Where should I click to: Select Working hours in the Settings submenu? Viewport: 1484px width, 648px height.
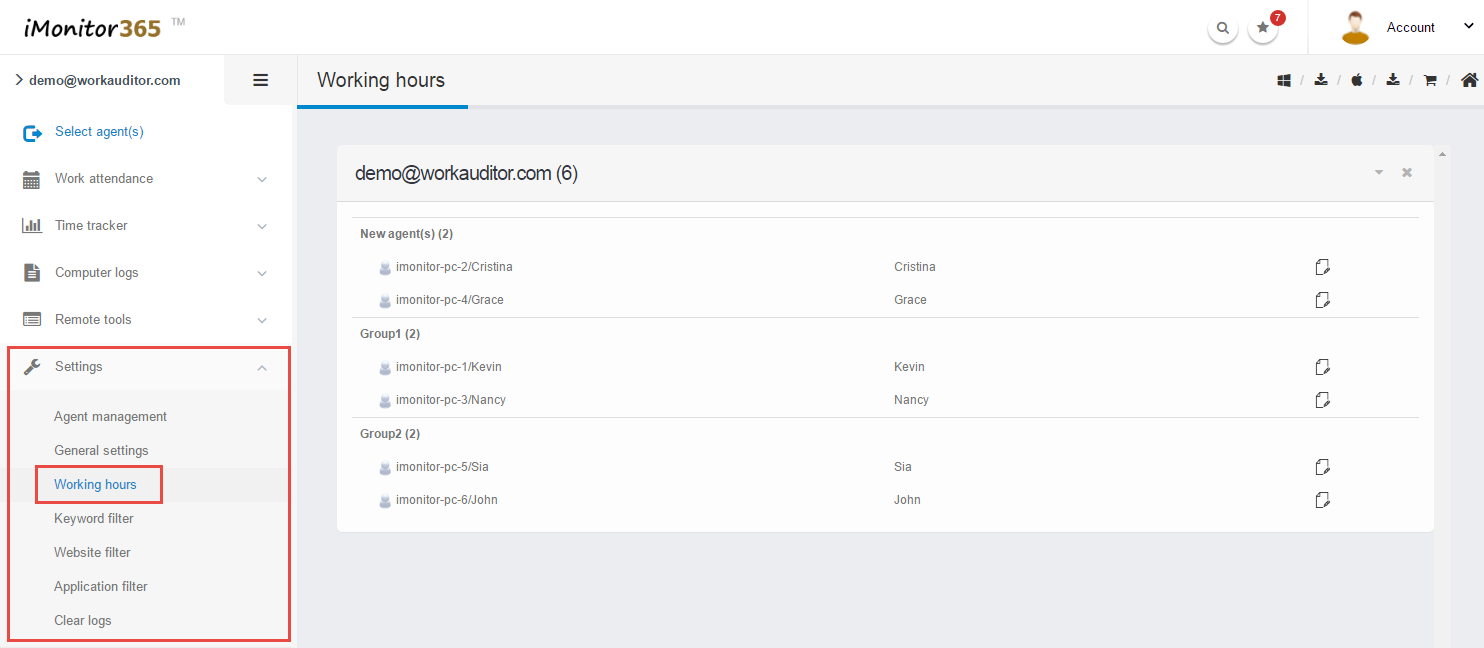click(95, 485)
